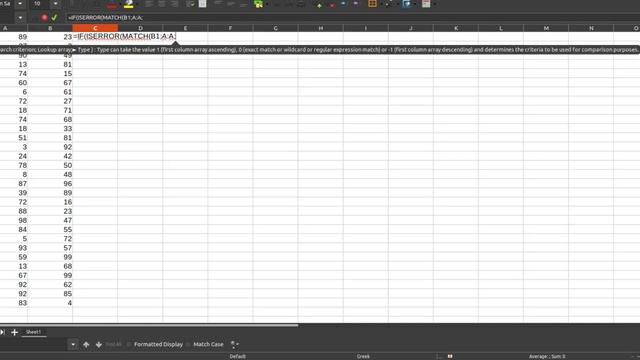
Task: Click the conditional formatting icon
Action: [x=426, y=4]
